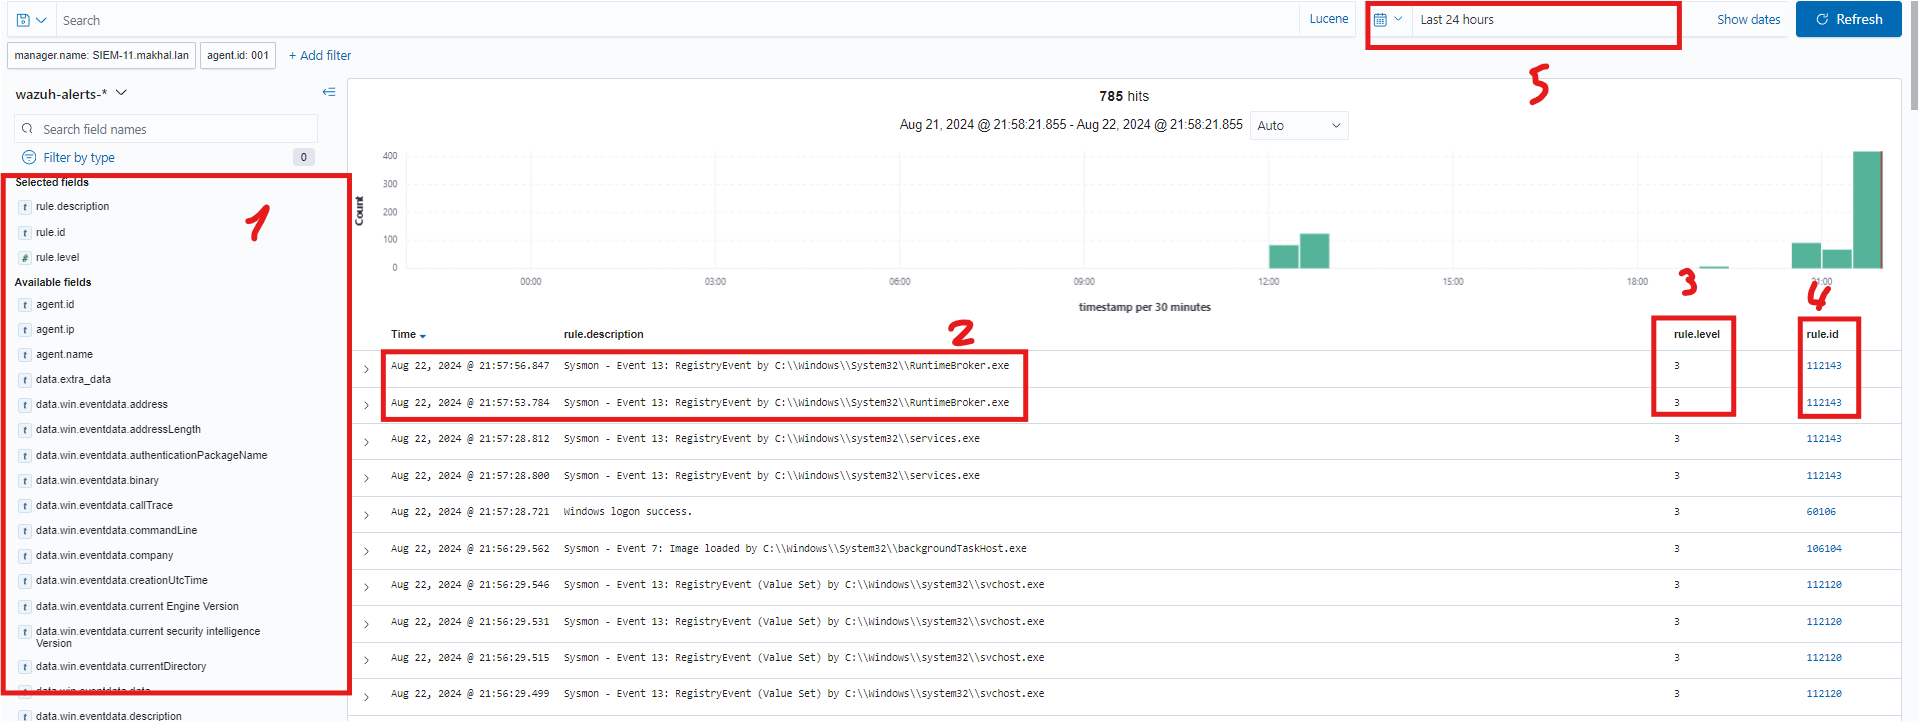Viewport: 1919px width, 721px height.
Task: Select data.win.eventdata.binary field
Action: [x=97, y=481]
